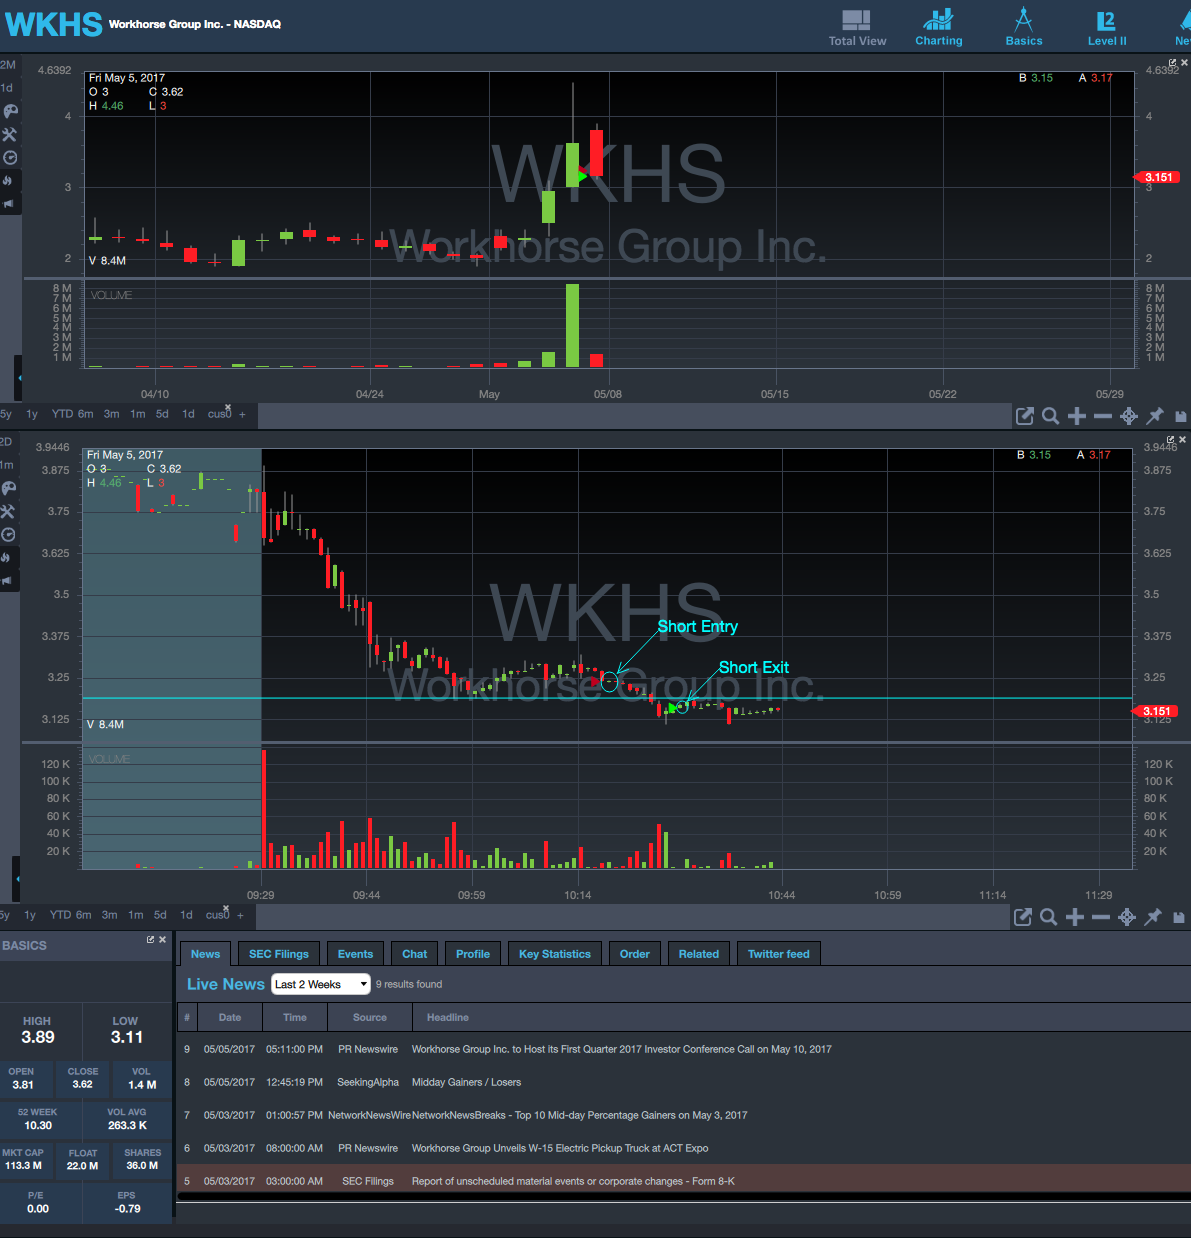Save the intraday chart with the disk icon

(1180, 917)
